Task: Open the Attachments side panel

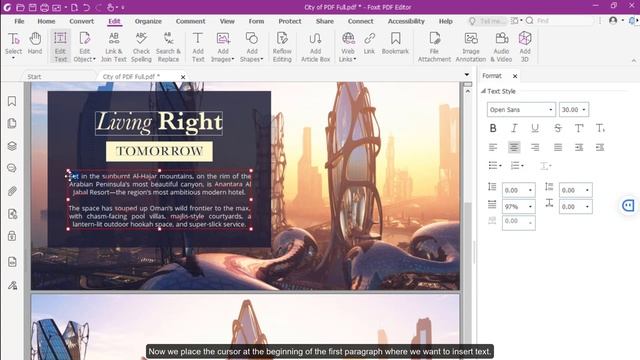Action: tap(12, 191)
